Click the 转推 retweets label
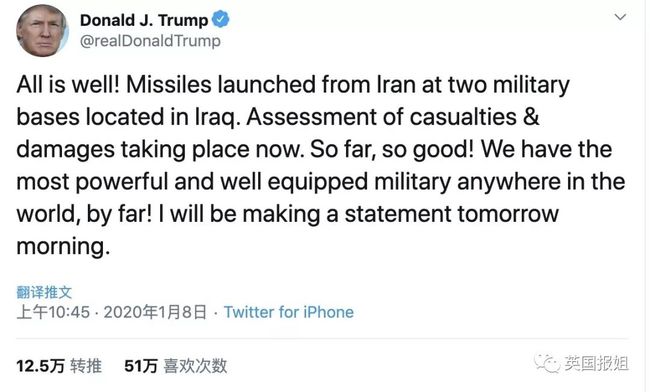650x392 pixels. [x=86, y=366]
